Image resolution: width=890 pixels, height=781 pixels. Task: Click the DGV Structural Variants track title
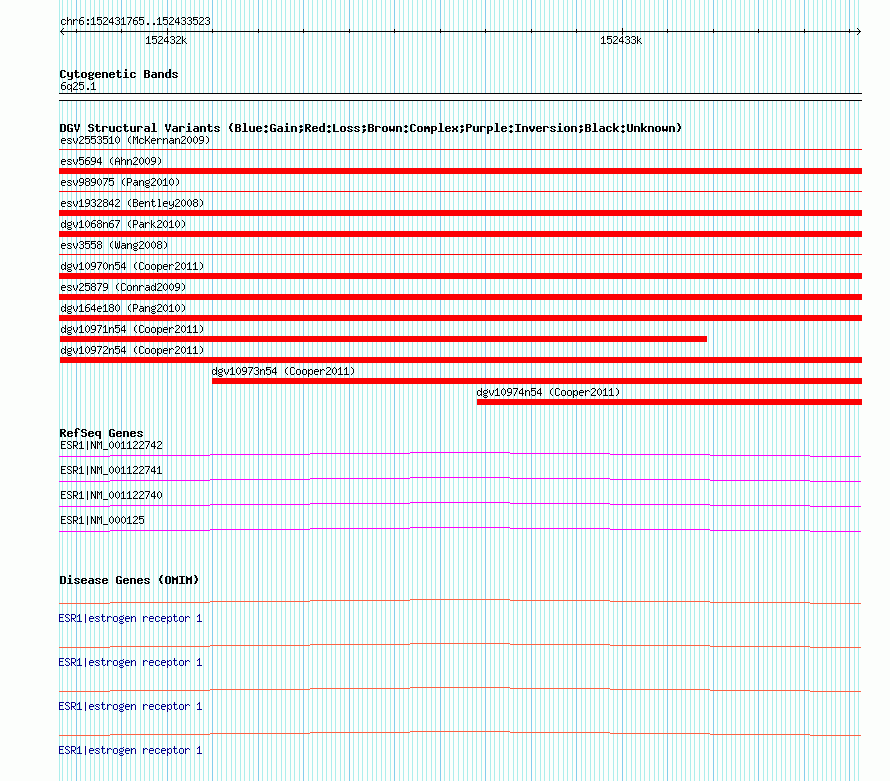click(x=370, y=128)
